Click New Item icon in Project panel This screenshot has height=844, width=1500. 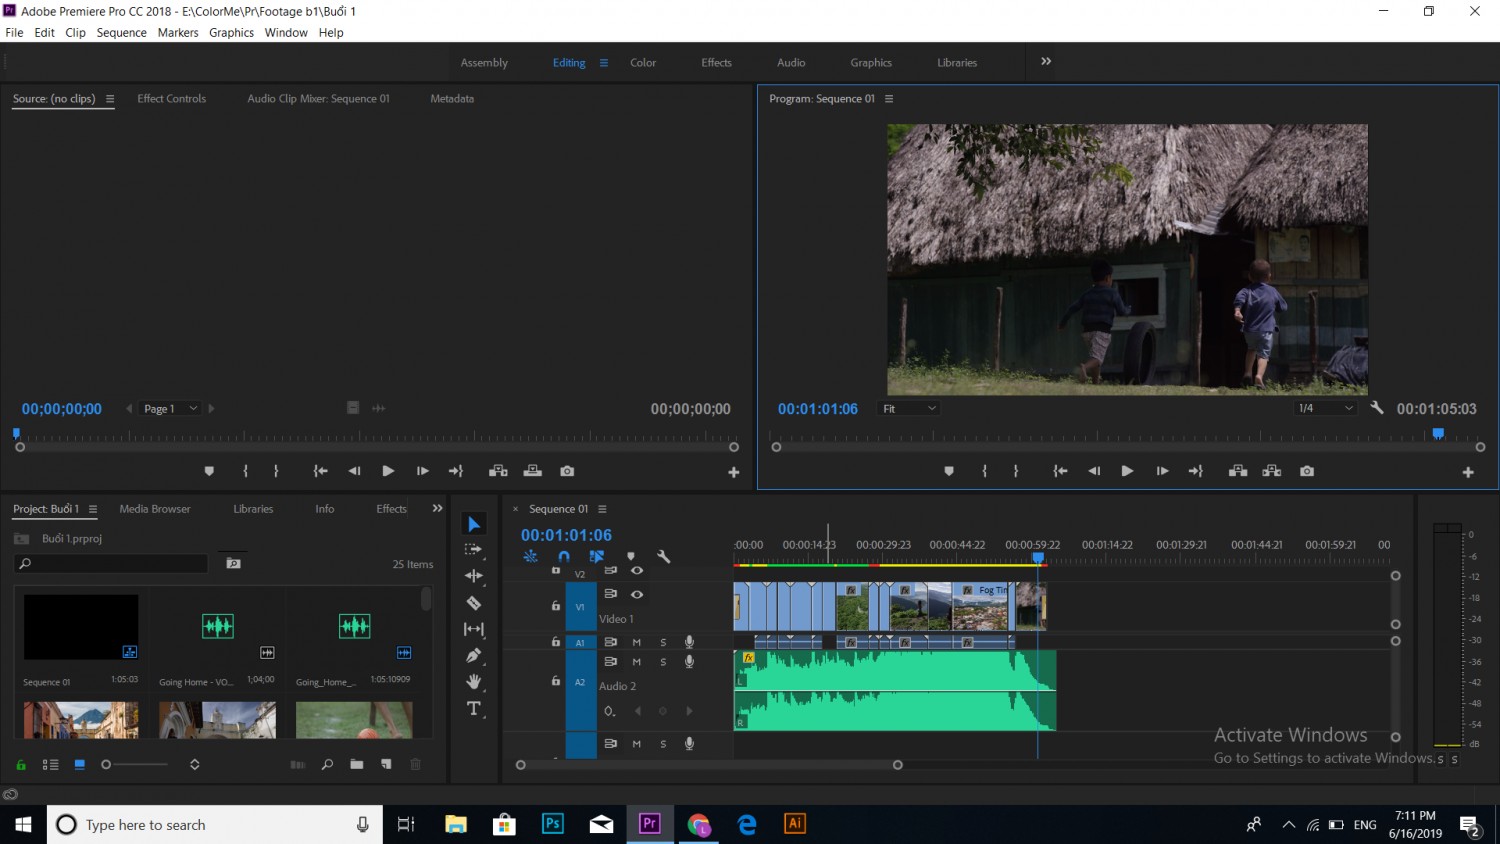pyautogui.click(x=386, y=764)
